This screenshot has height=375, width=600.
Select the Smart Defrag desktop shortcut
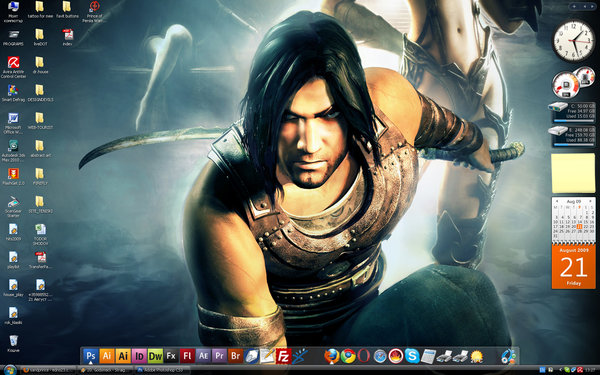[x=13, y=93]
